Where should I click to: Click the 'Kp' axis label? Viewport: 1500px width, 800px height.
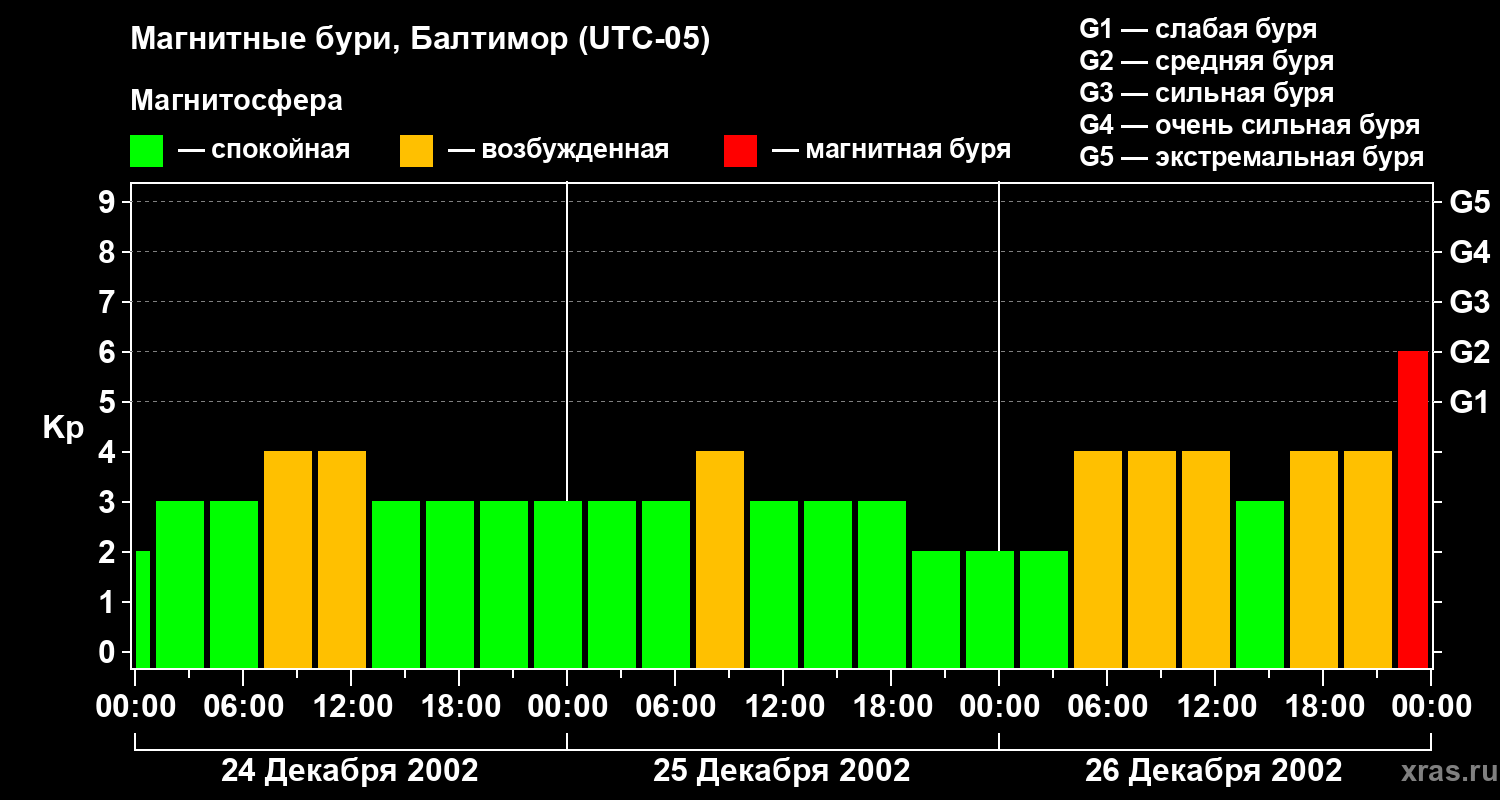[63, 428]
